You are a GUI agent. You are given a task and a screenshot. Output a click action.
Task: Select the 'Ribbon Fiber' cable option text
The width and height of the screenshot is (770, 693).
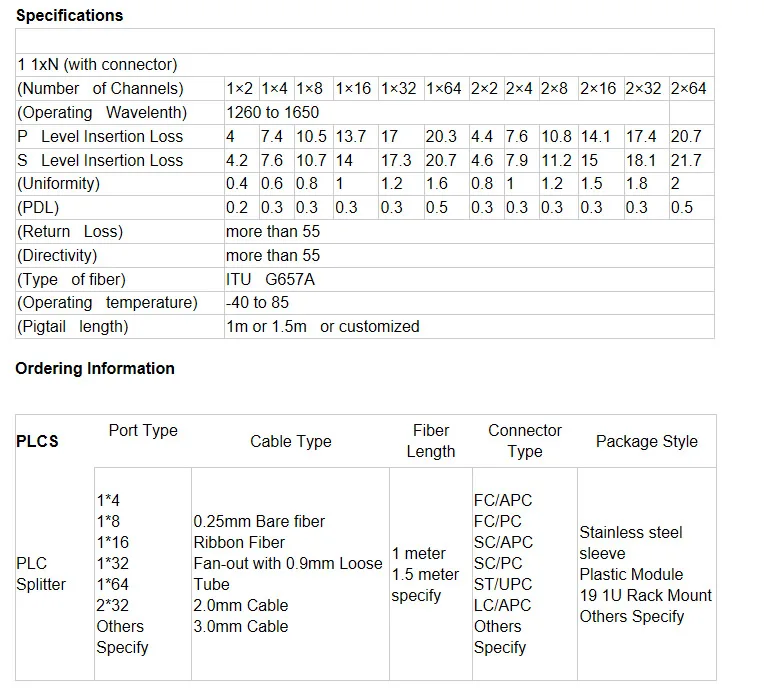pos(239,543)
